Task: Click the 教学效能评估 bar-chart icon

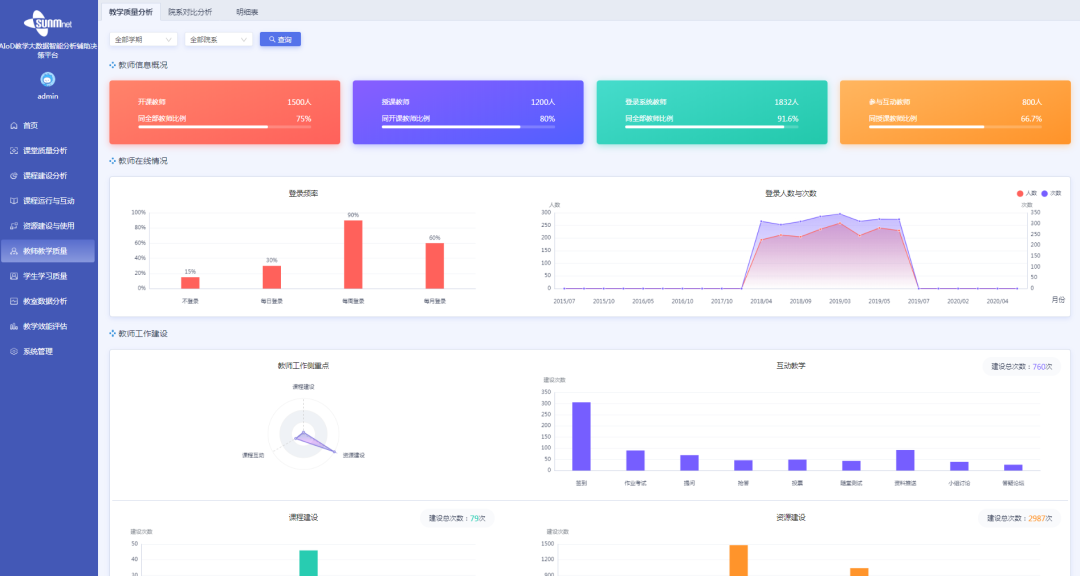Action: [14, 326]
